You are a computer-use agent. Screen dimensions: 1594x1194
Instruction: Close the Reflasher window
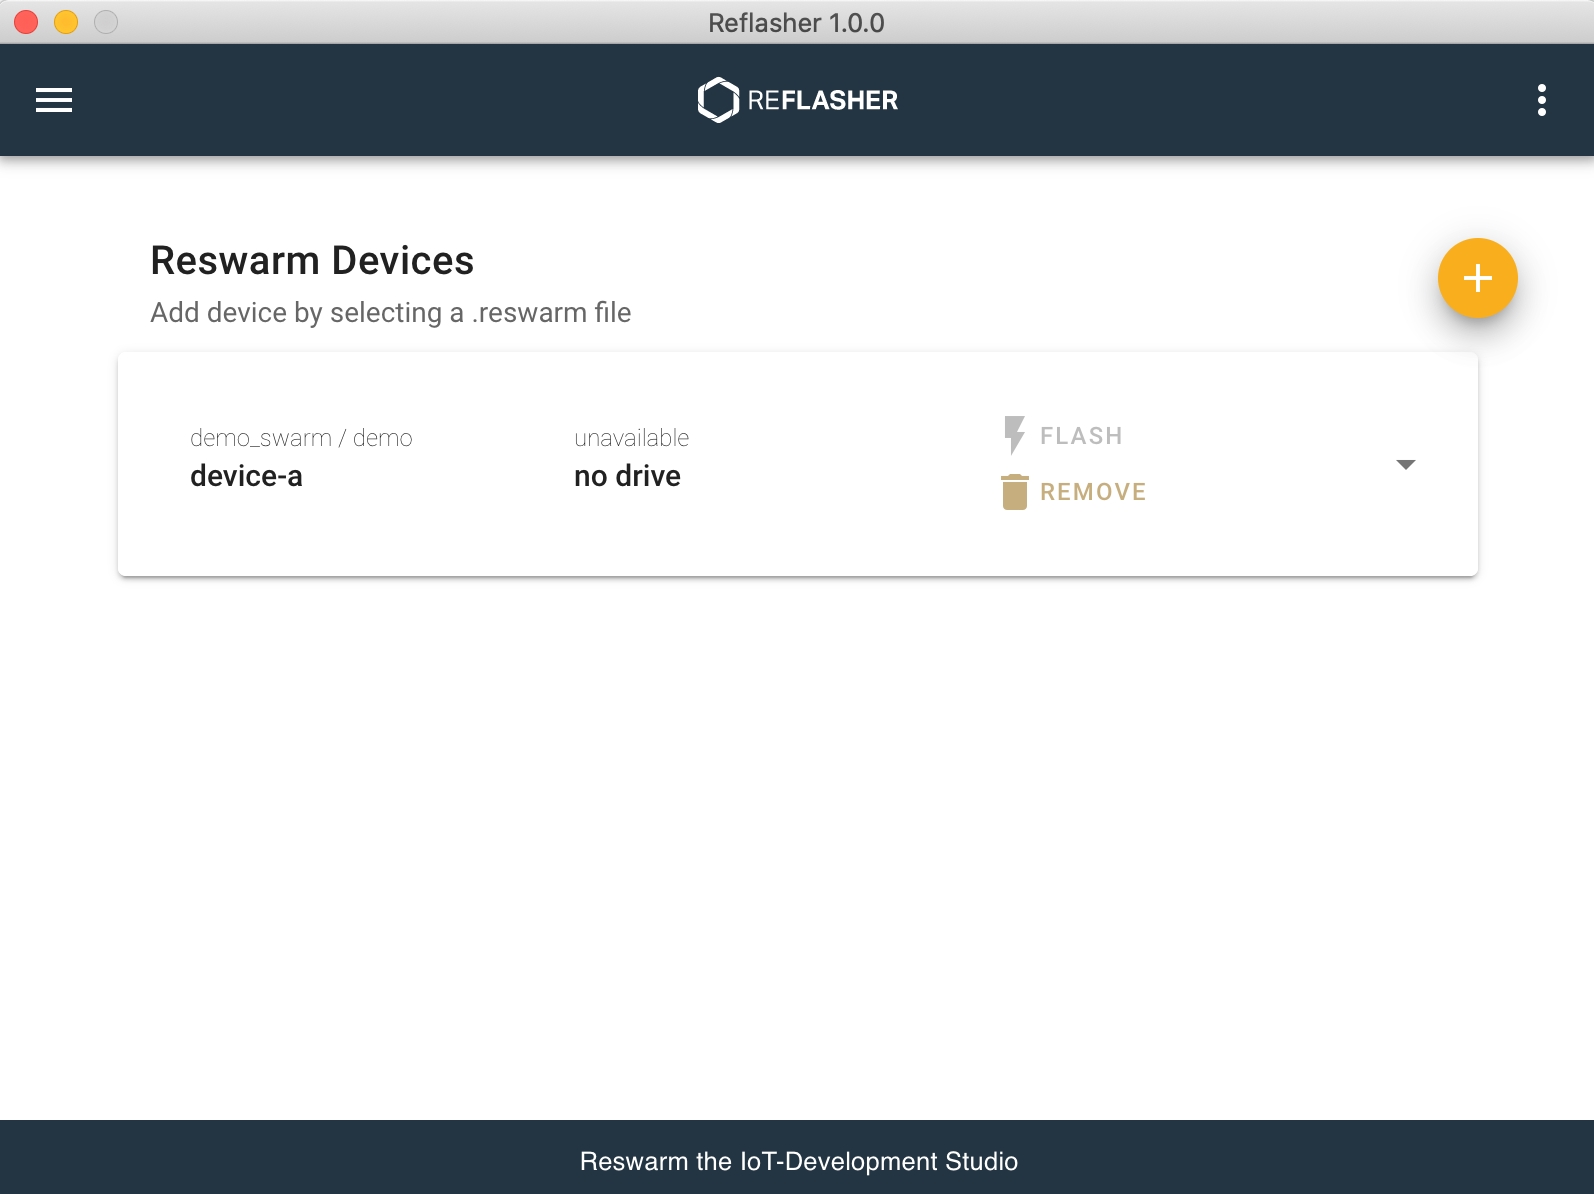pos(26,22)
